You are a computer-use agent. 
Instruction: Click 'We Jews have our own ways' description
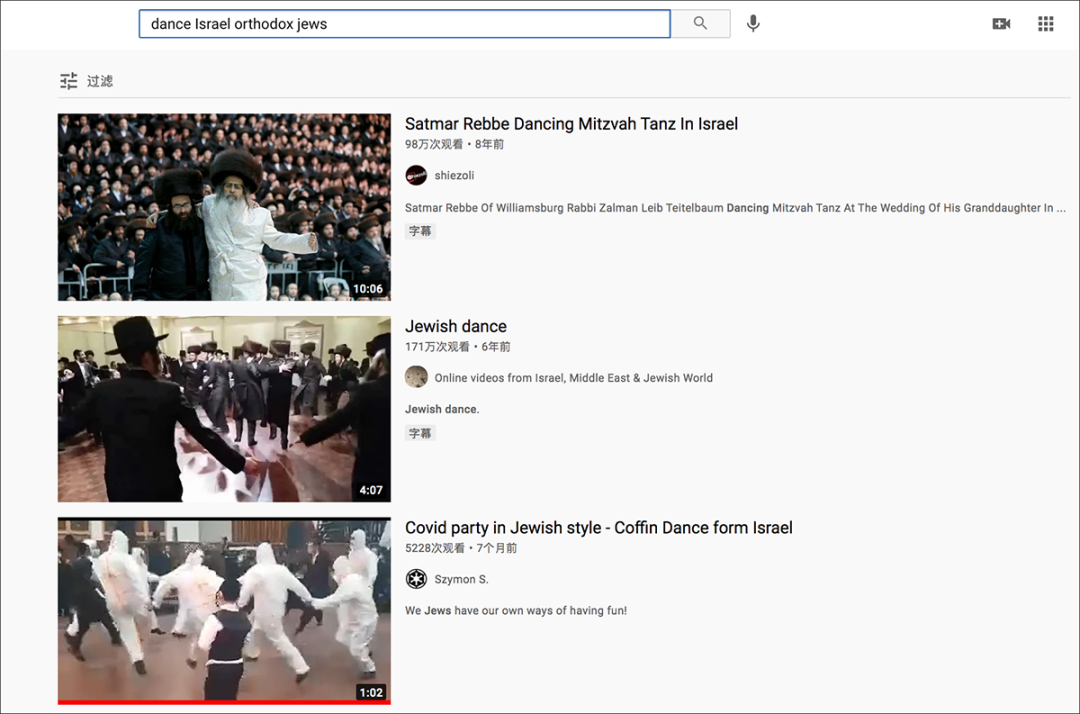point(516,611)
